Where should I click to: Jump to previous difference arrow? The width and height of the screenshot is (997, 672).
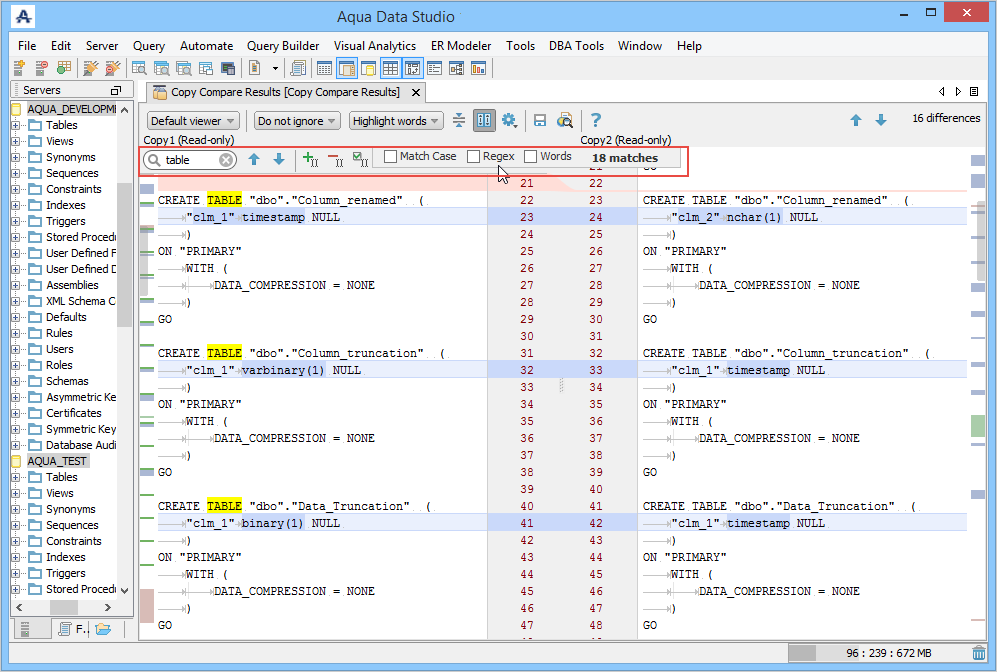coord(856,120)
